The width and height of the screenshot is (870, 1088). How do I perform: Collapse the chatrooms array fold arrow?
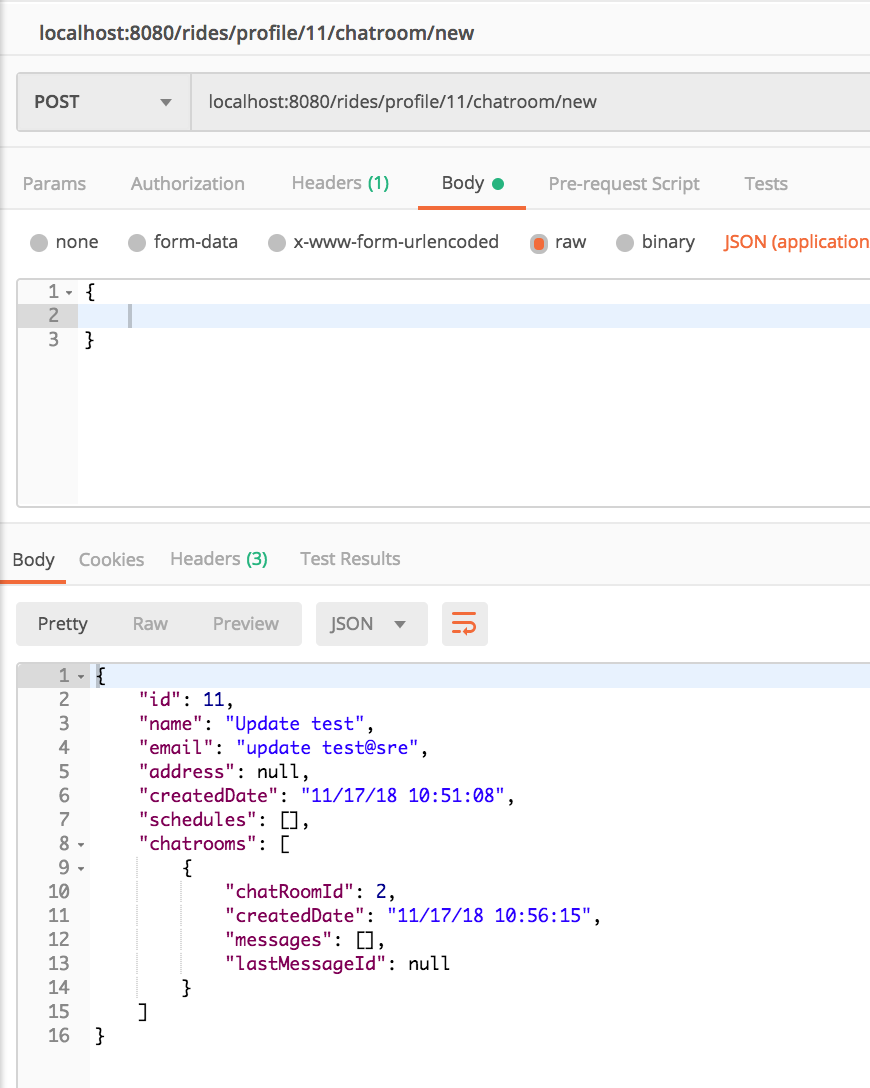(x=80, y=845)
